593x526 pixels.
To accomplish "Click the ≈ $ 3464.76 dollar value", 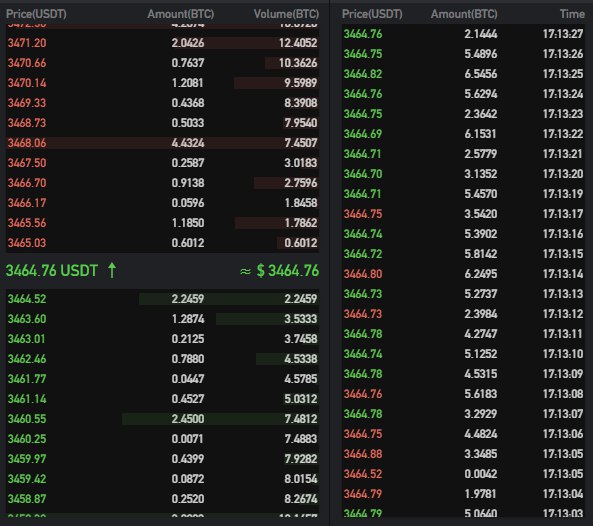I will [x=279, y=271].
